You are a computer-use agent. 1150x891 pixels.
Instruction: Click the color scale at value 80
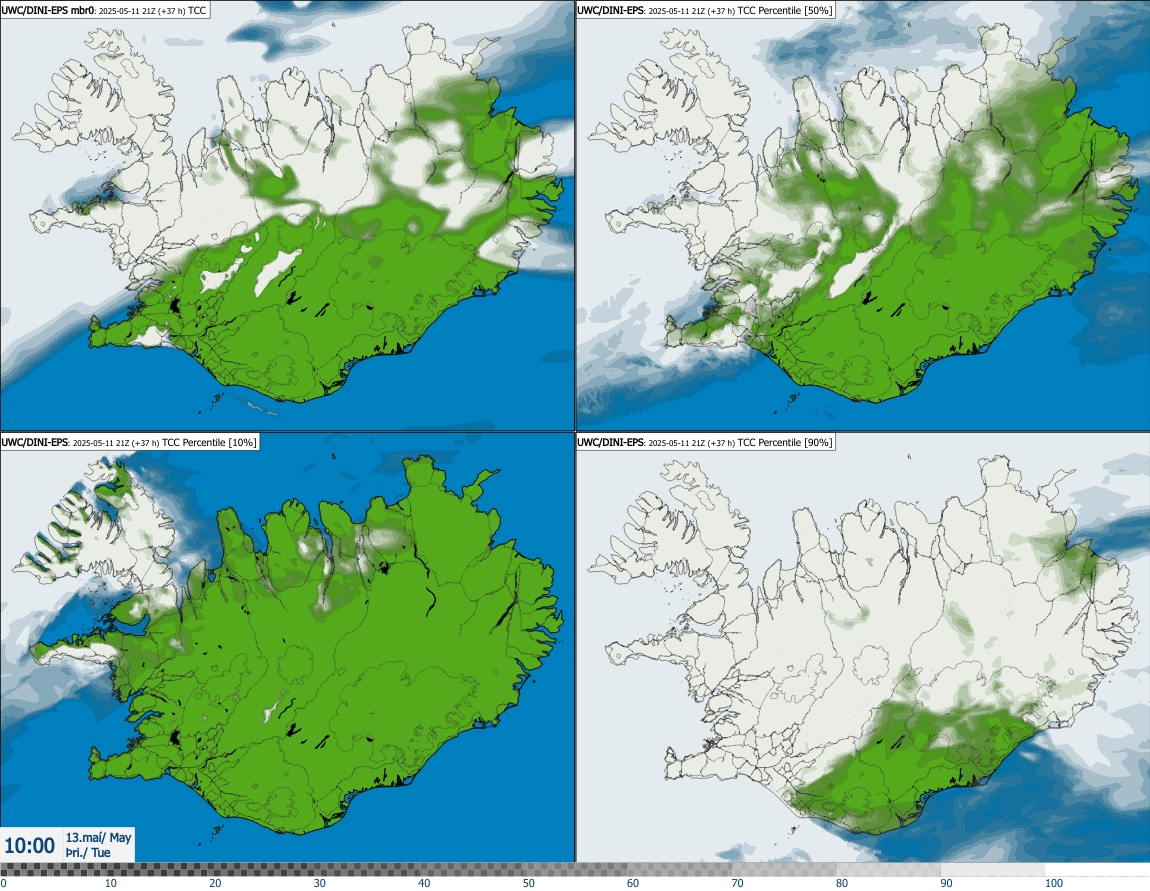click(x=842, y=883)
